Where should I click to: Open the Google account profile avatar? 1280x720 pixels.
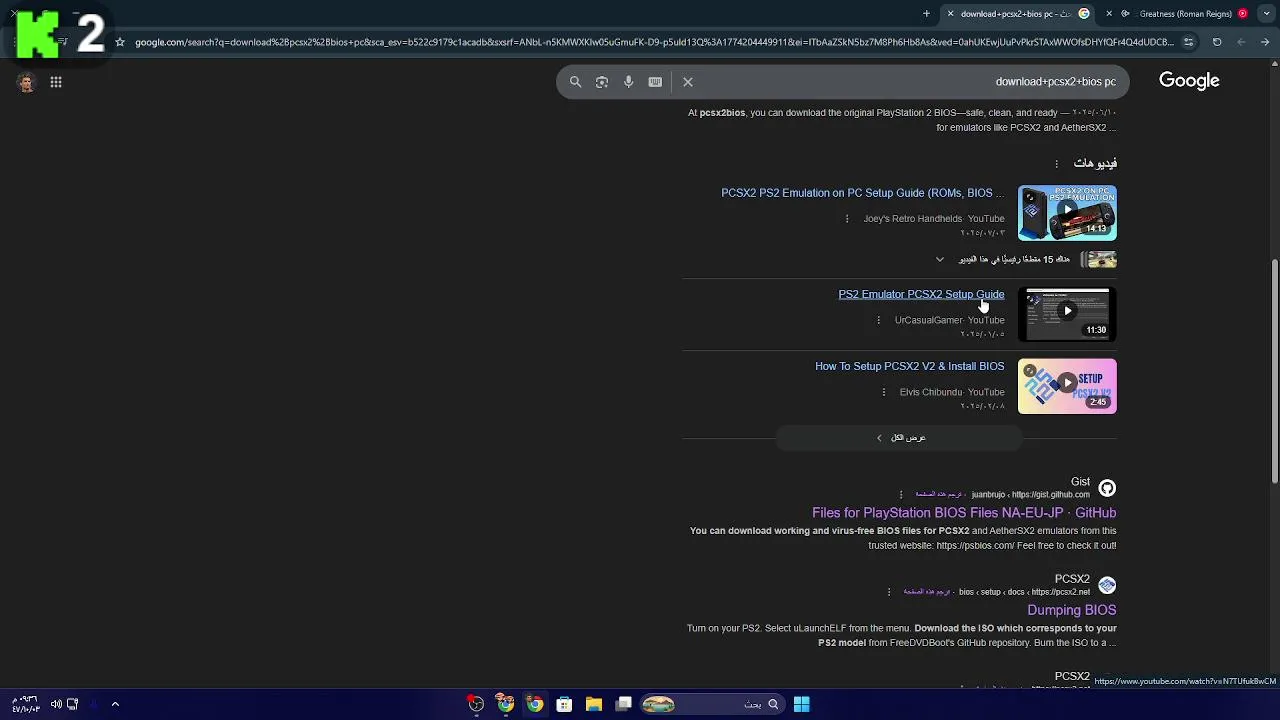[26, 82]
